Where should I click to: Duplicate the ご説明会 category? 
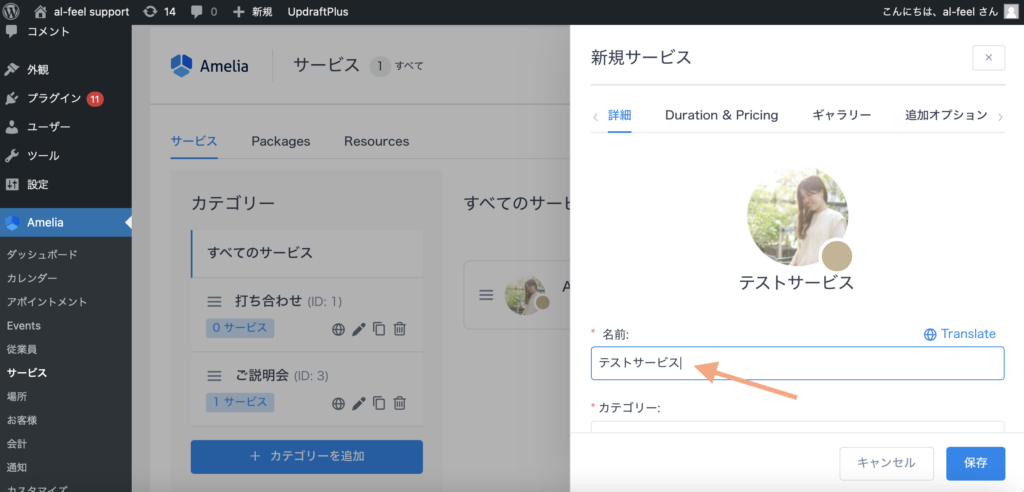[x=379, y=403]
